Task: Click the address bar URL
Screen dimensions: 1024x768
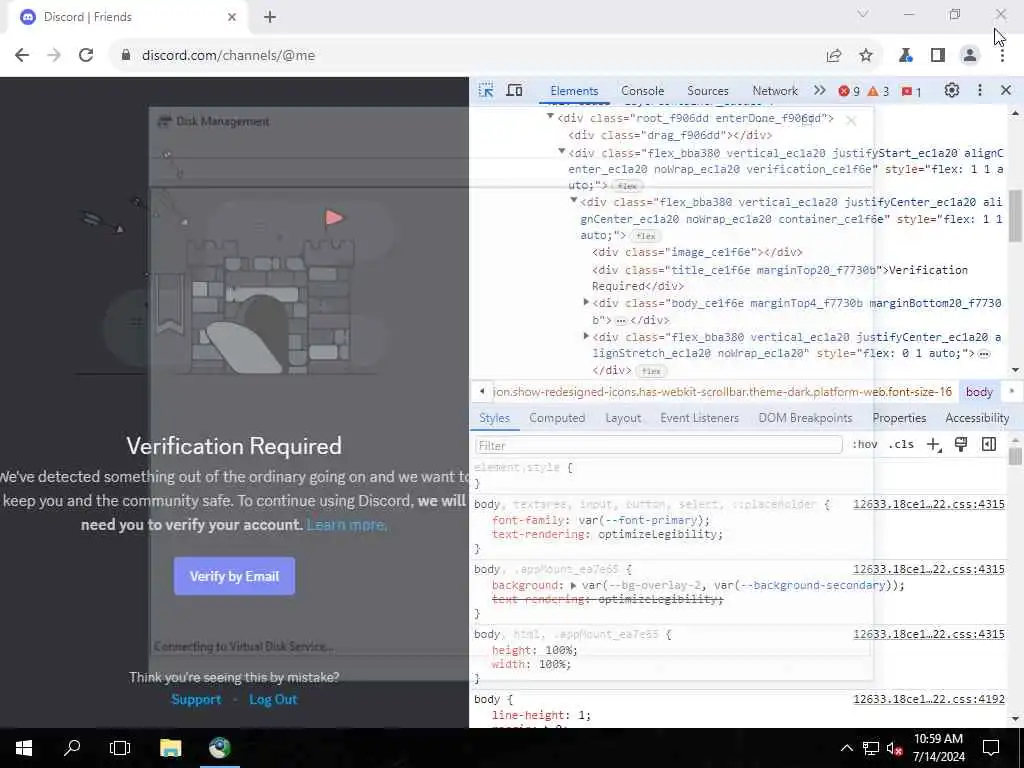Action: pyautogui.click(x=229, y=56)
